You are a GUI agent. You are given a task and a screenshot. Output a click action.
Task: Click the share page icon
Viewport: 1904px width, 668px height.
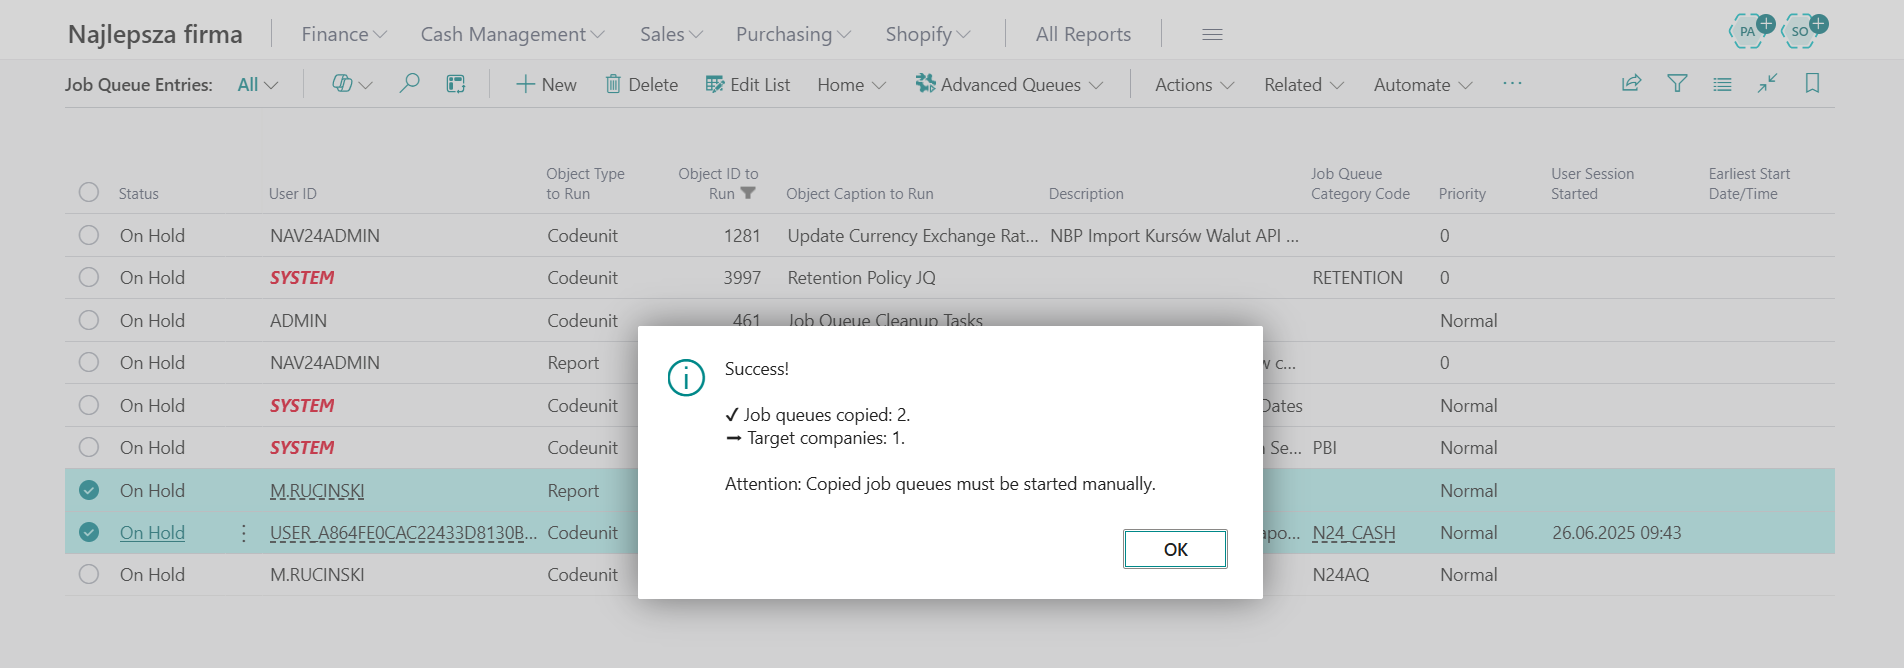click(x=1631, y=83)
